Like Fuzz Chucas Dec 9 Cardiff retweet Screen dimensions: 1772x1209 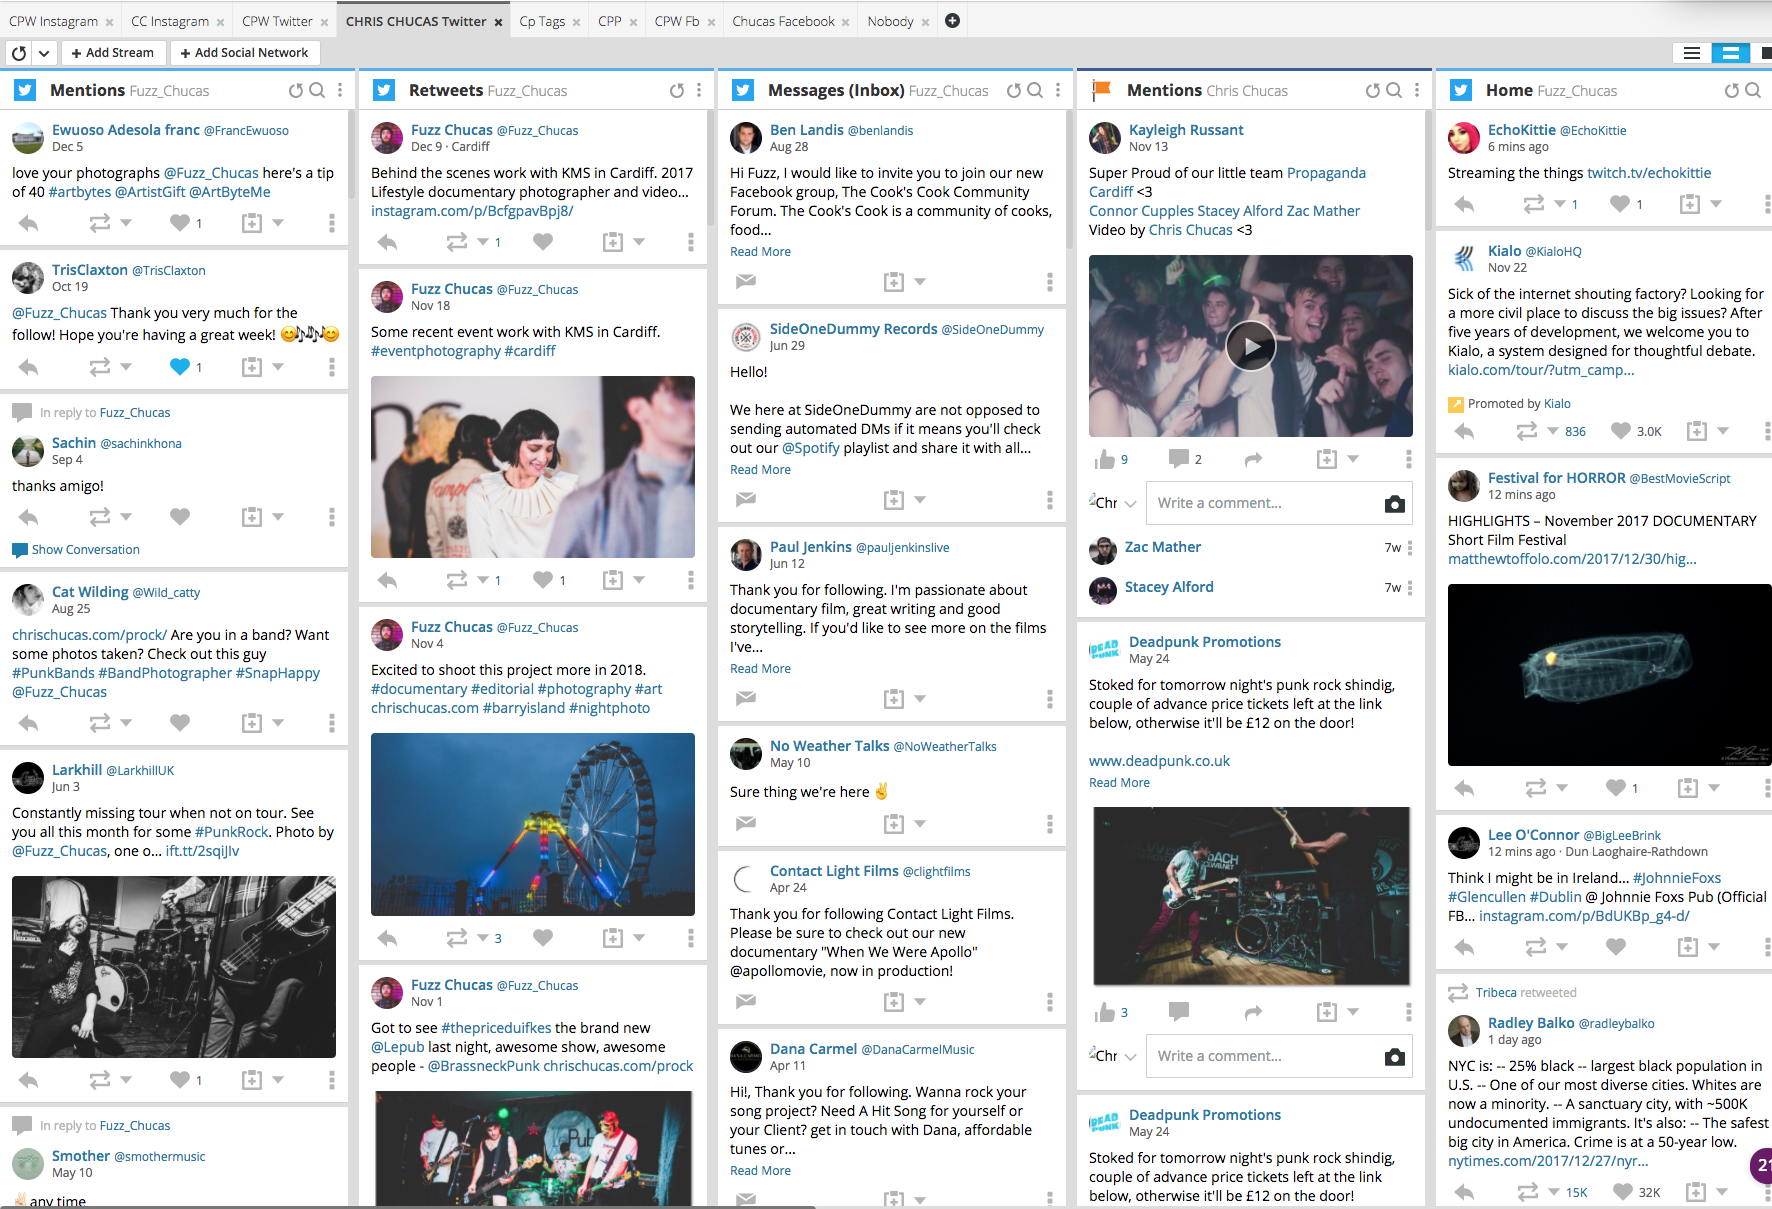point(543,241)
